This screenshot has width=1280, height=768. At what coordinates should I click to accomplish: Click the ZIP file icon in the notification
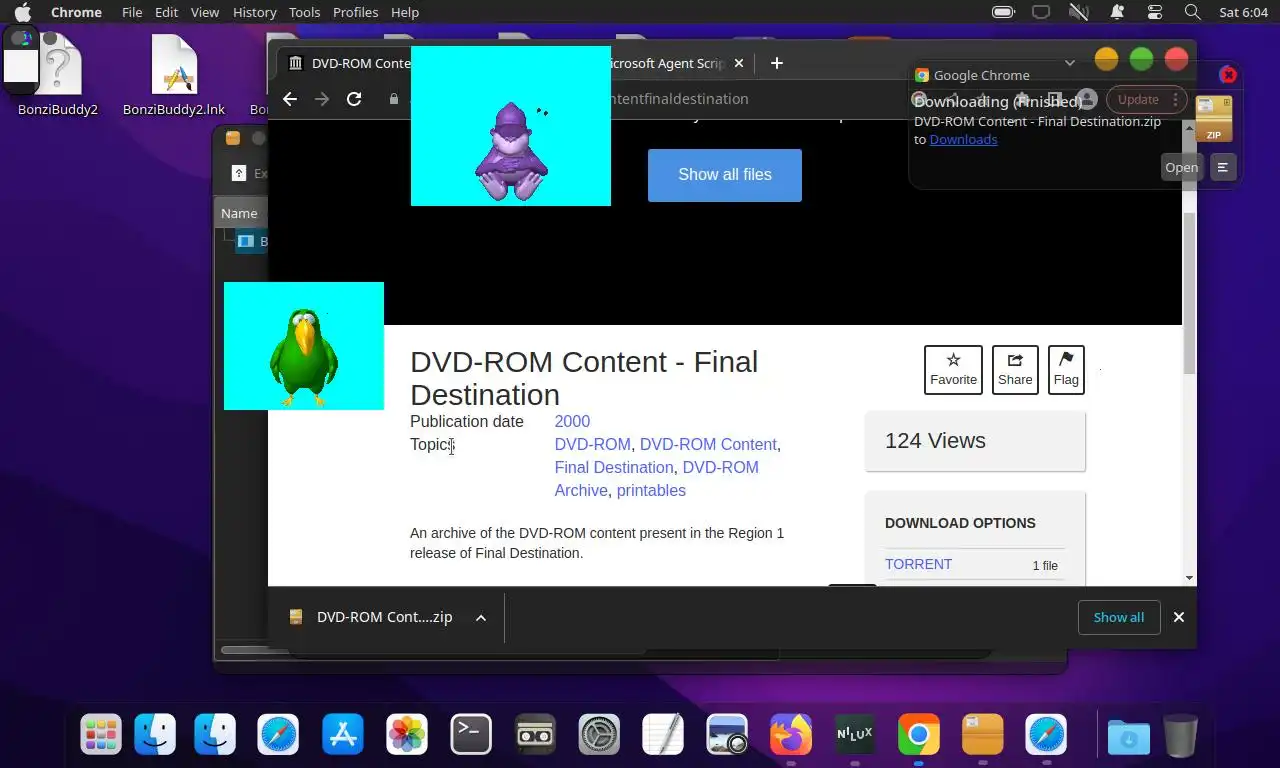pyautogui.click(x=1214, y=119)
